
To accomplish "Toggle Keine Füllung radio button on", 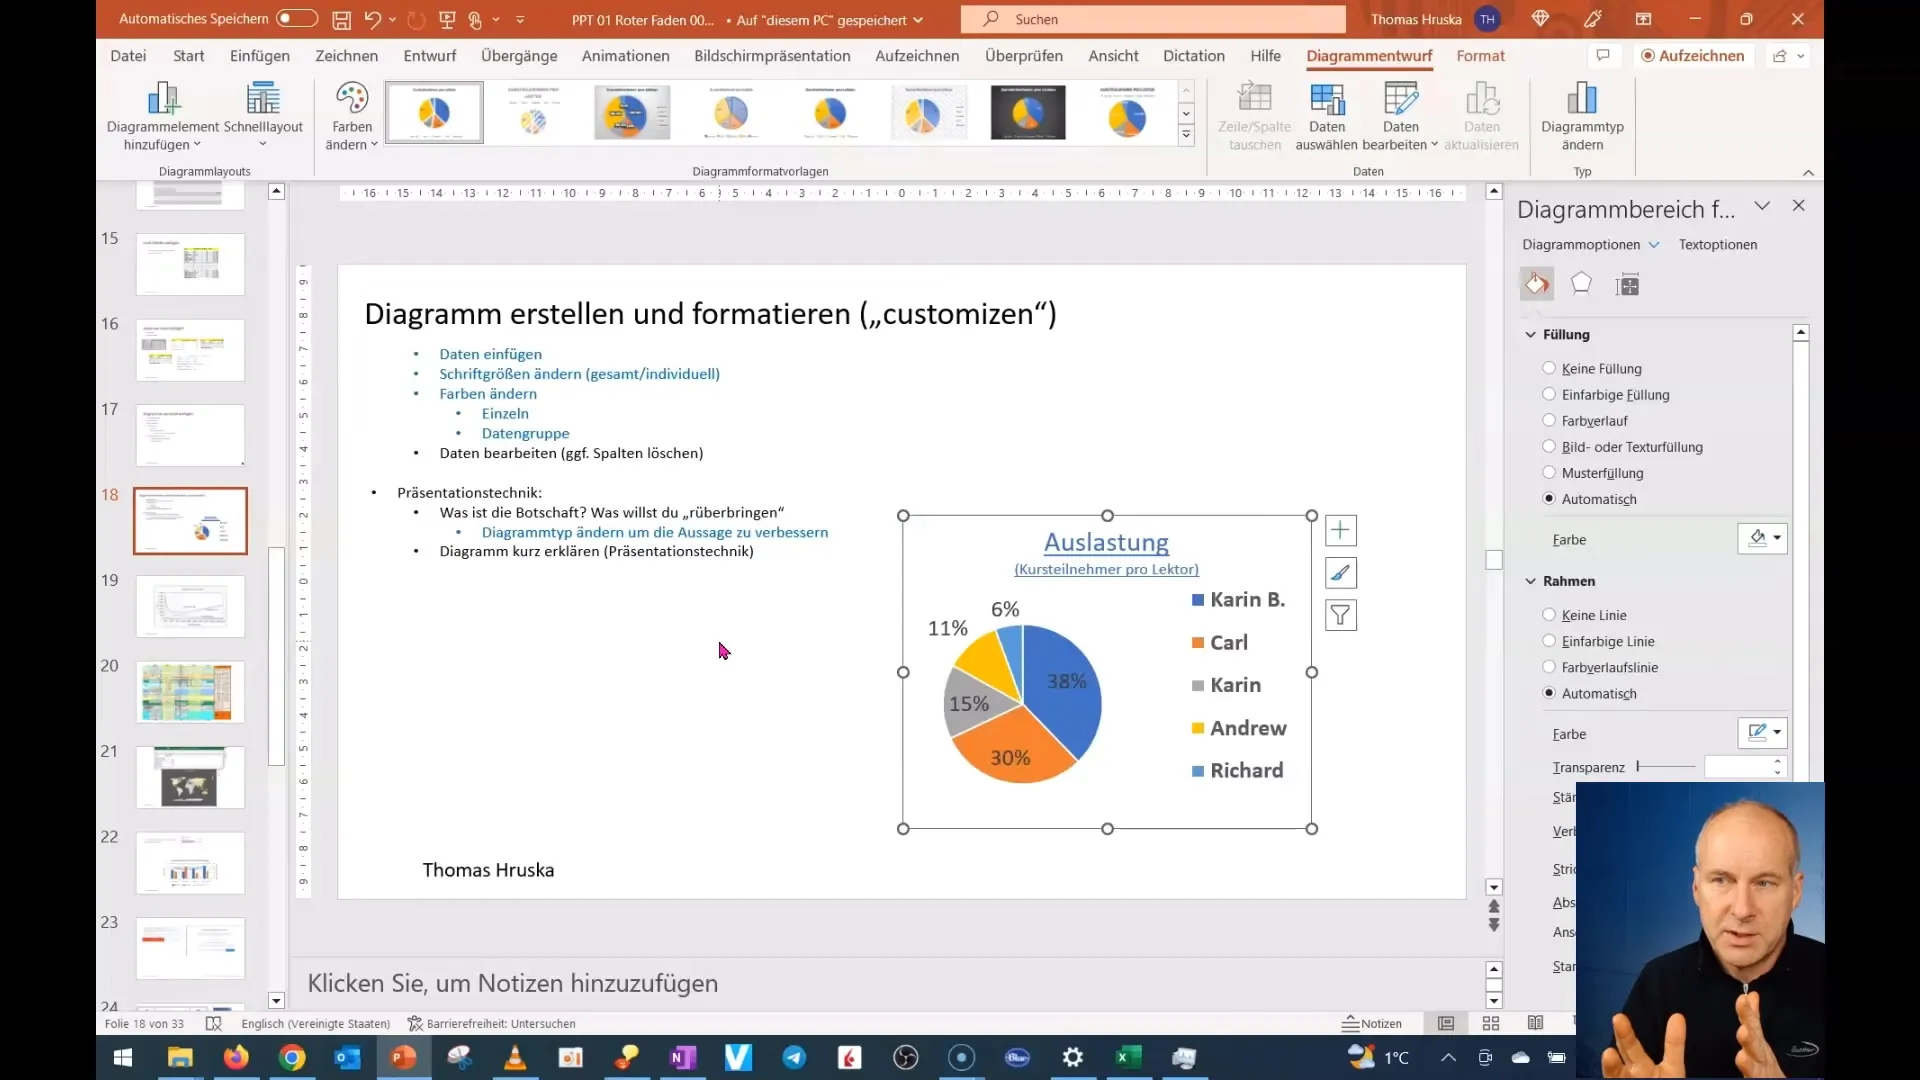I will [x=1549, y=368].
